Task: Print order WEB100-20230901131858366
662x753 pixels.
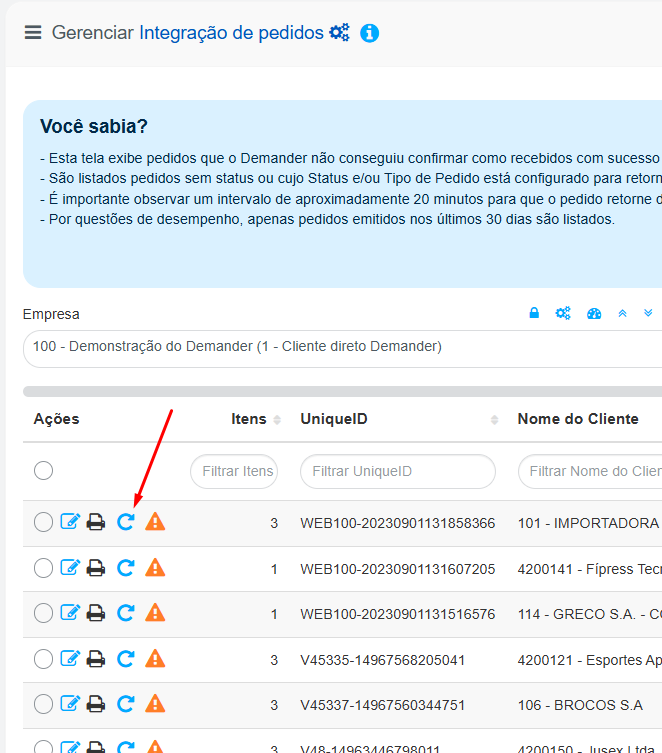Action: coord(96,522)
